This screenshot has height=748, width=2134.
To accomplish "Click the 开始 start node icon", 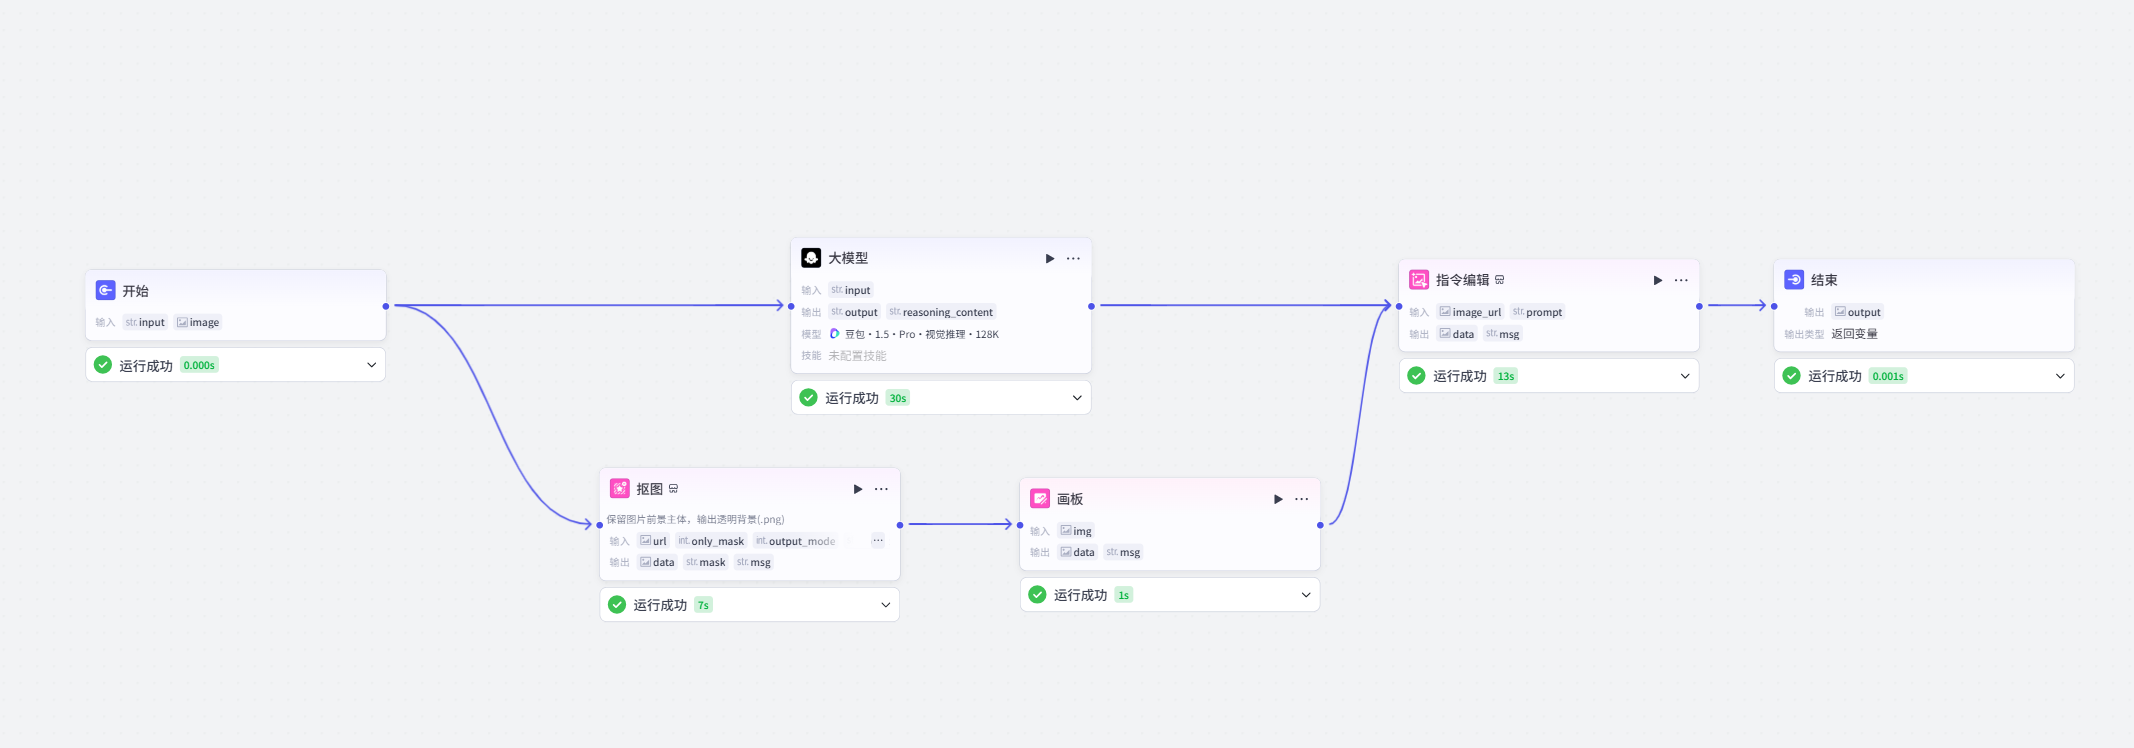I will coord(105,290).
